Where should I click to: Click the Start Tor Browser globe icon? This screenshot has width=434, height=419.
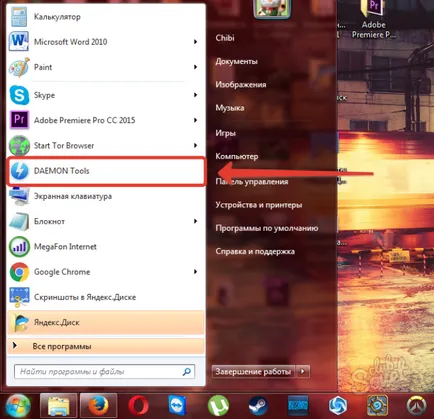click(x=19, y=146)
